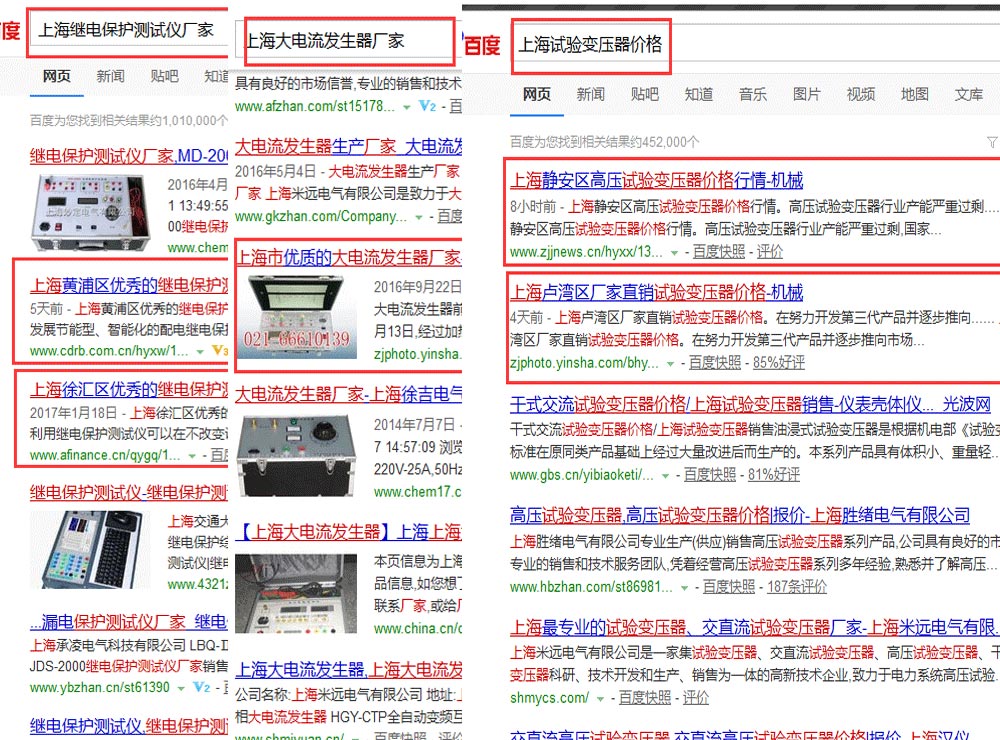Click the search box containing 上海继电保护测试仪厂家

[x=128, y=31]
